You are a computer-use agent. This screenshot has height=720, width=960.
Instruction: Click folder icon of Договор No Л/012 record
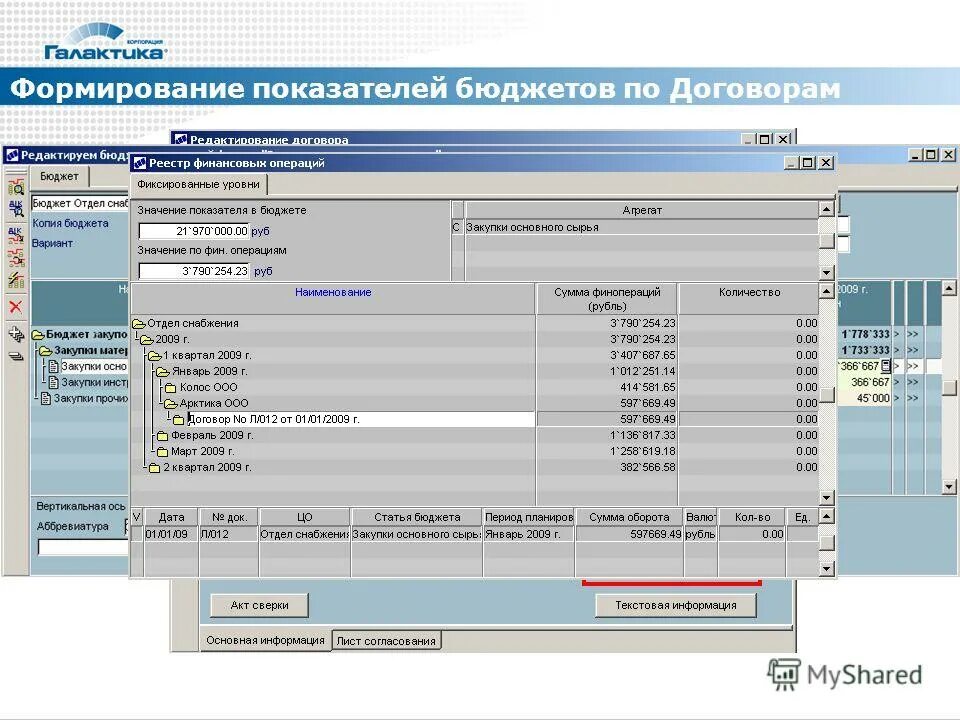pyautogui.click(x=178, y=419)
